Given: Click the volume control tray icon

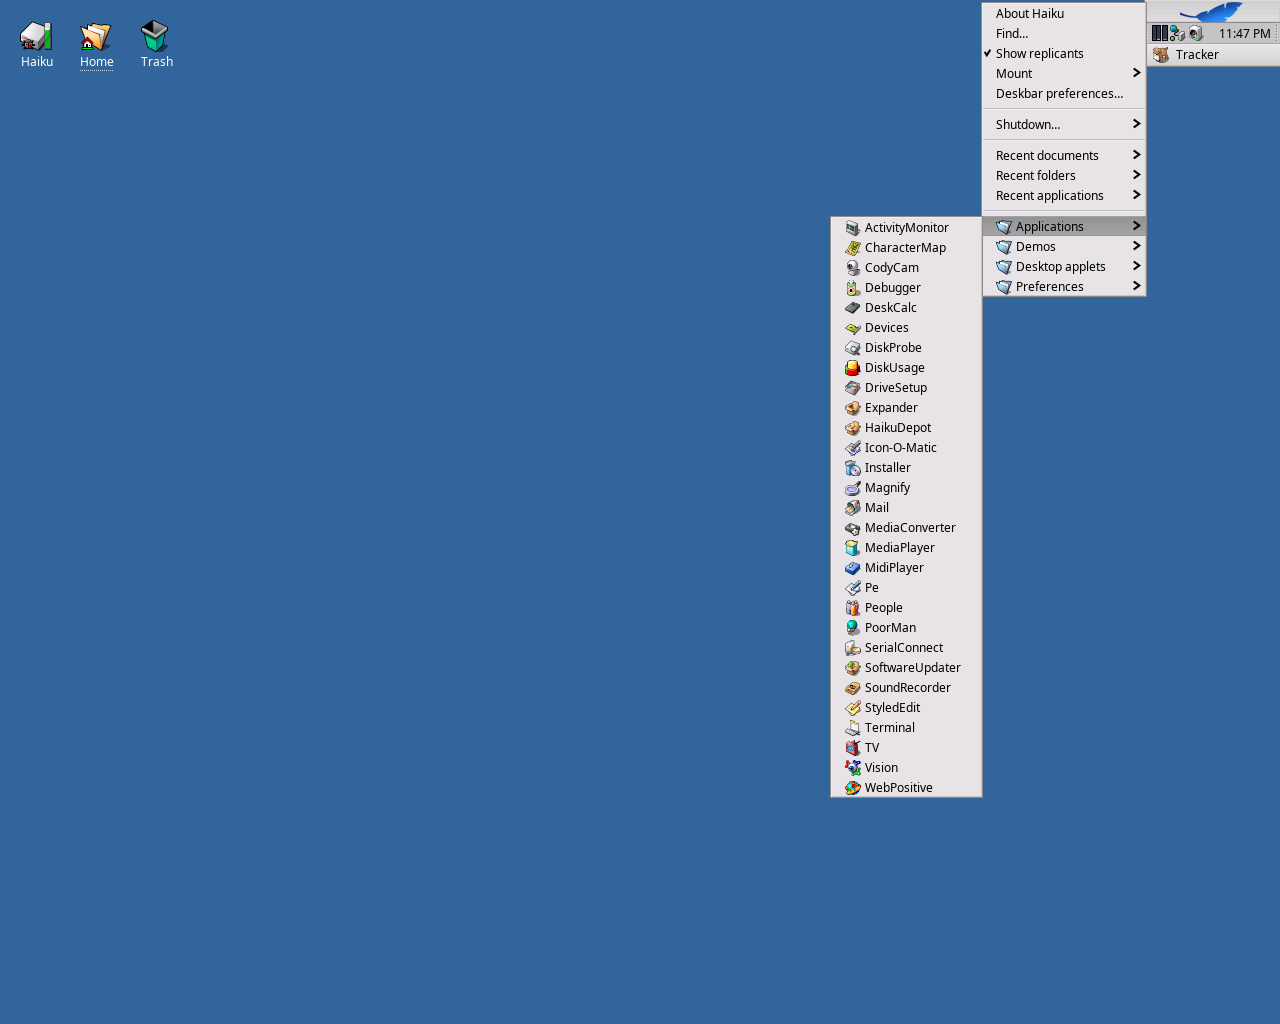Looking at the screenshot, I should 1196,33.
